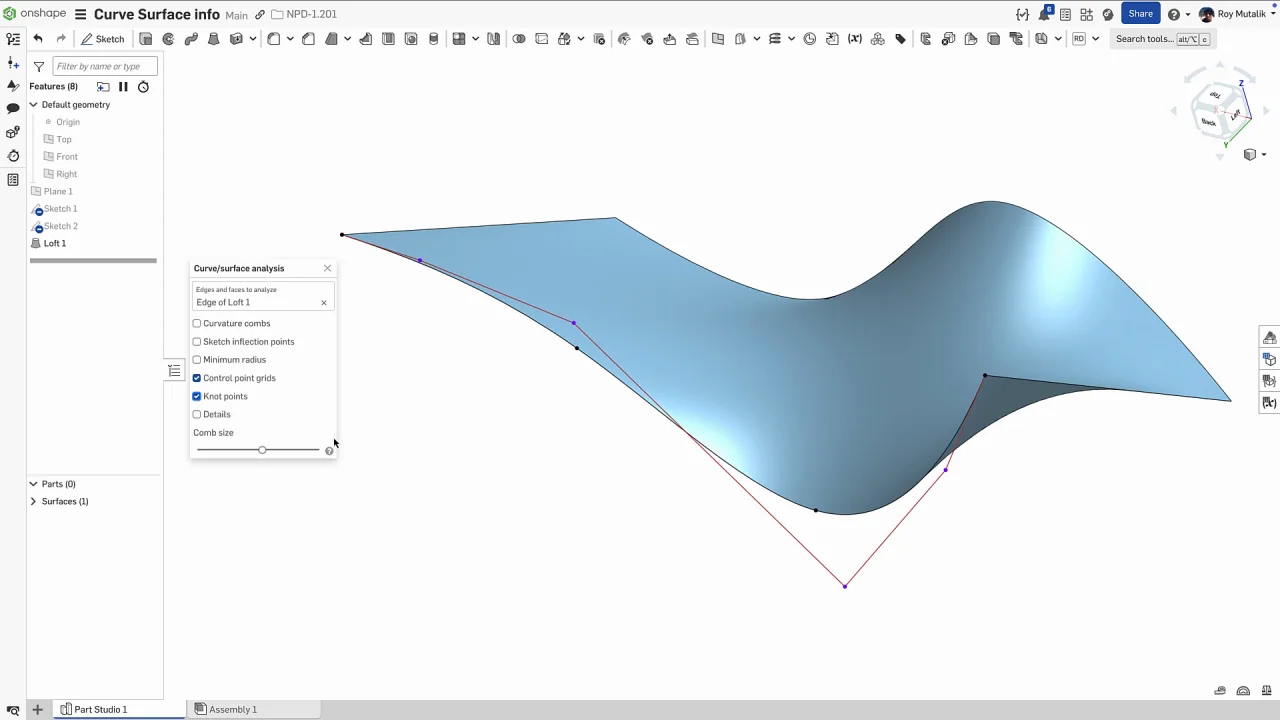Select the Loft tool in the toolbar
This screenshot has height=720, width=1280.
[x=213, y=39]
